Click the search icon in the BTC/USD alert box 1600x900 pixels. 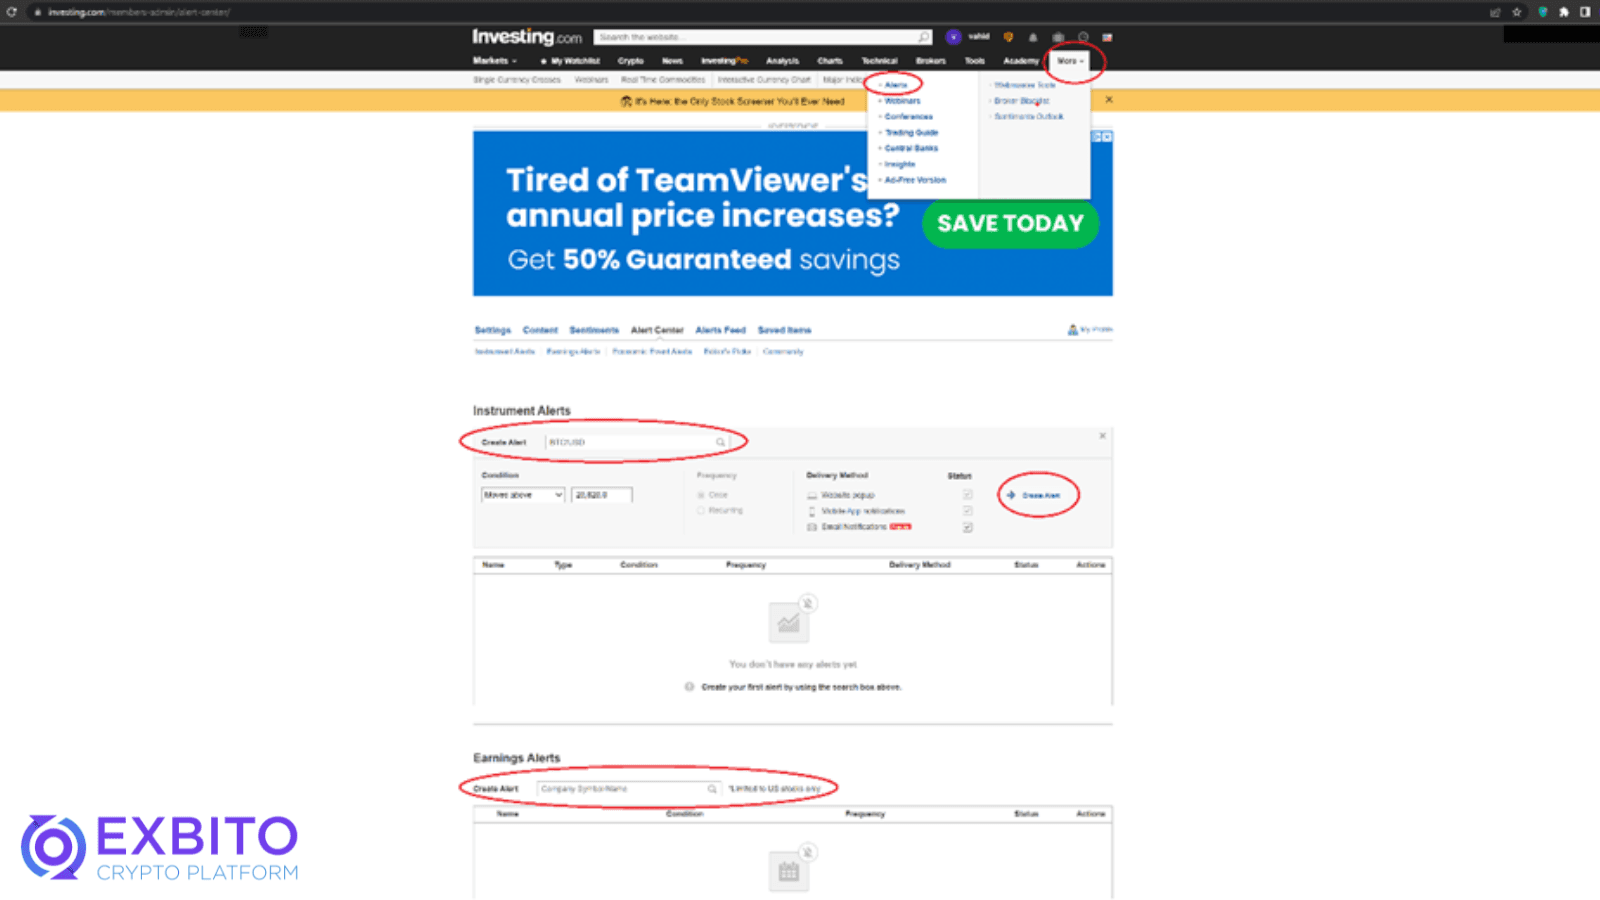coord(720,442)
